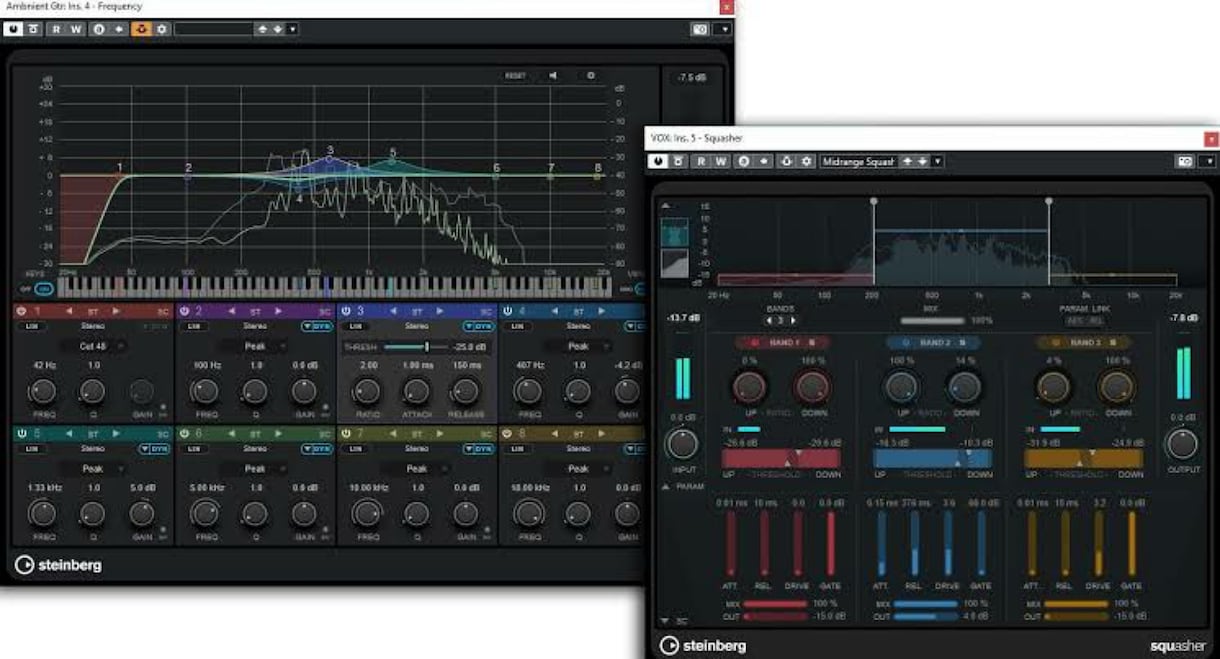Take snapshot with Frequency camera icon
Image resolution: width=1220 pixels, height=659 pixels.
pos(699,29)
